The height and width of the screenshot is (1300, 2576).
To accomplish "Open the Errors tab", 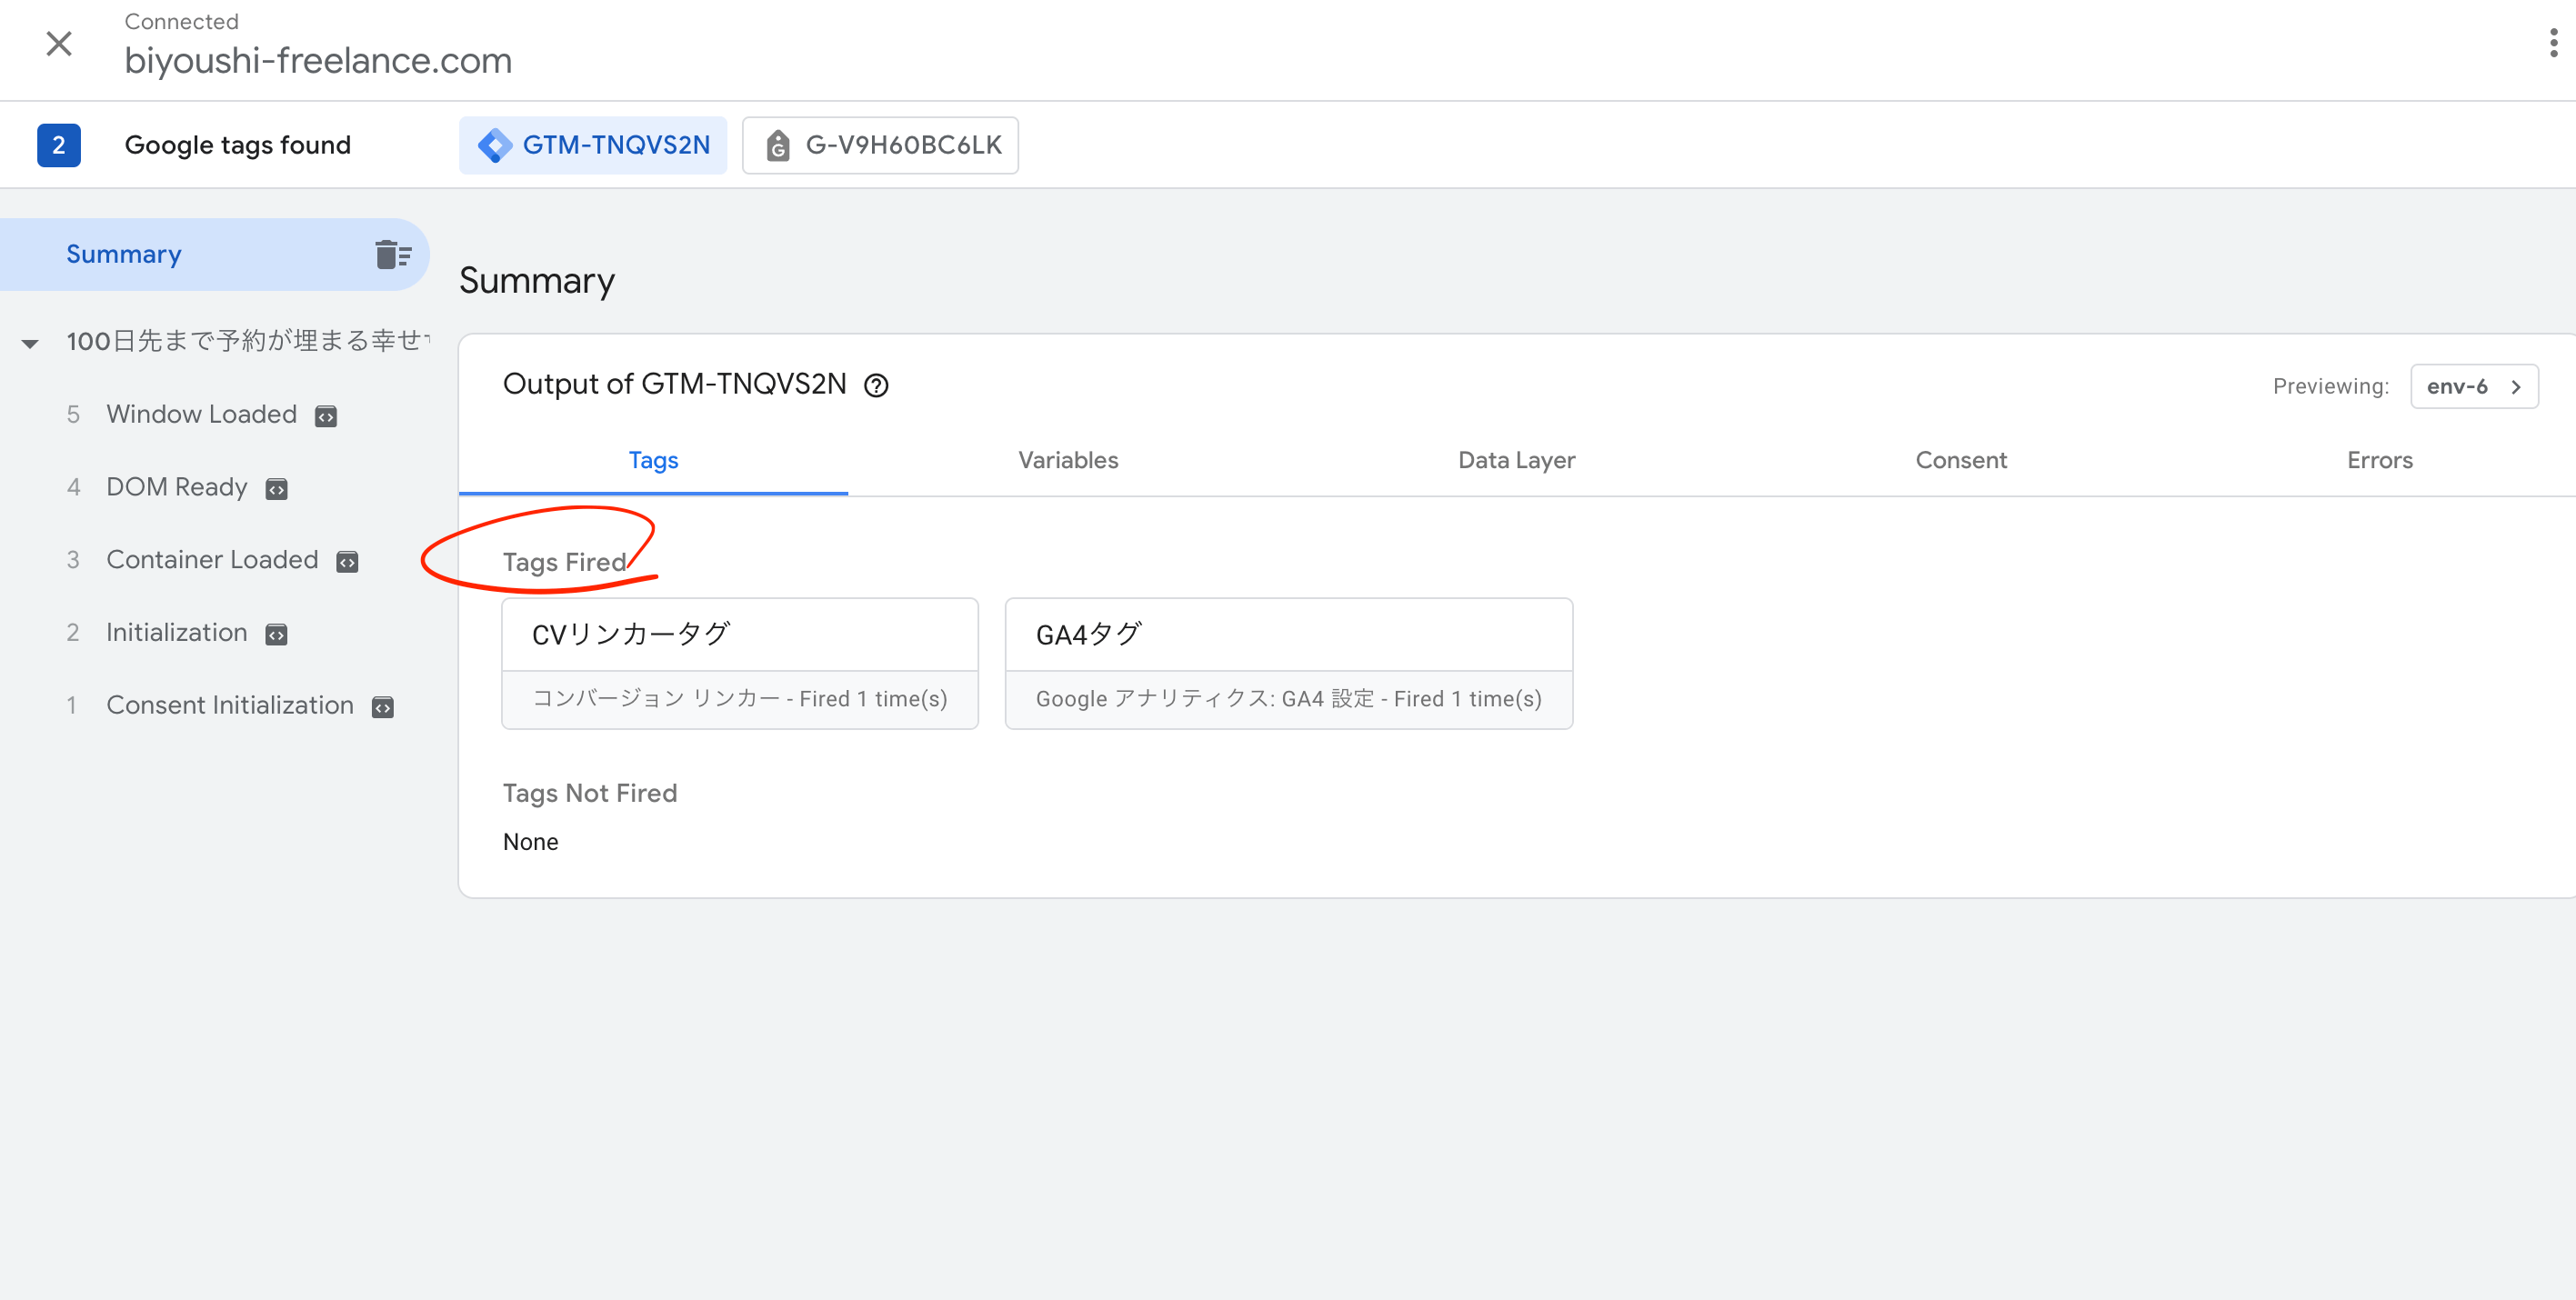I will pyautogui.click(x=2379, y=460).
